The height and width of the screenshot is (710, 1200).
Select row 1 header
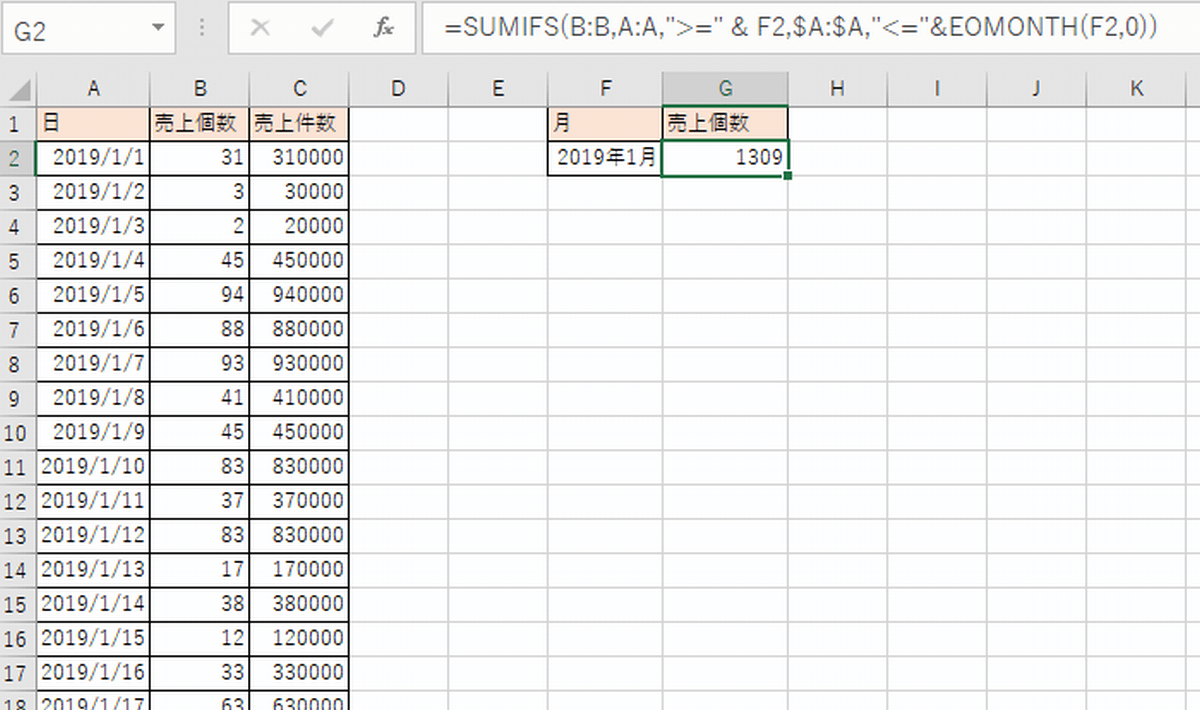coord(17,122)
